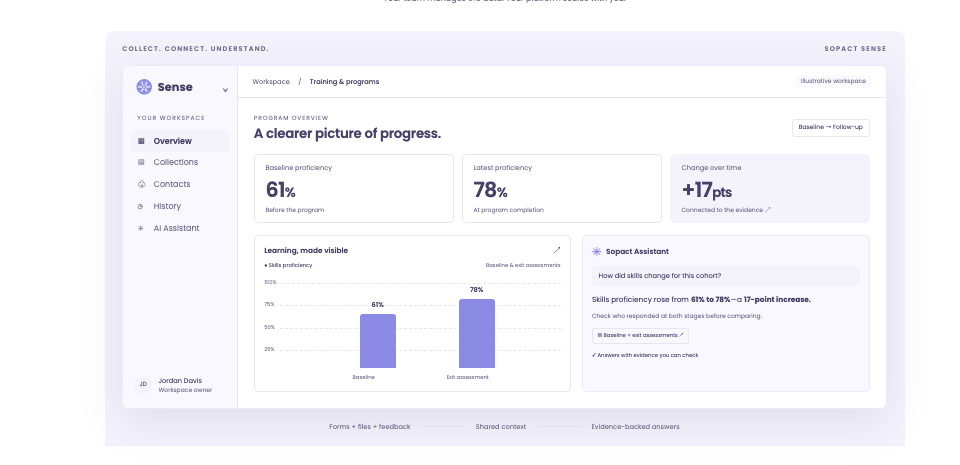Screen dimensions: 960x465
Task: Click the 61% label above the Baseline bar
Action: tap(378, 305)
